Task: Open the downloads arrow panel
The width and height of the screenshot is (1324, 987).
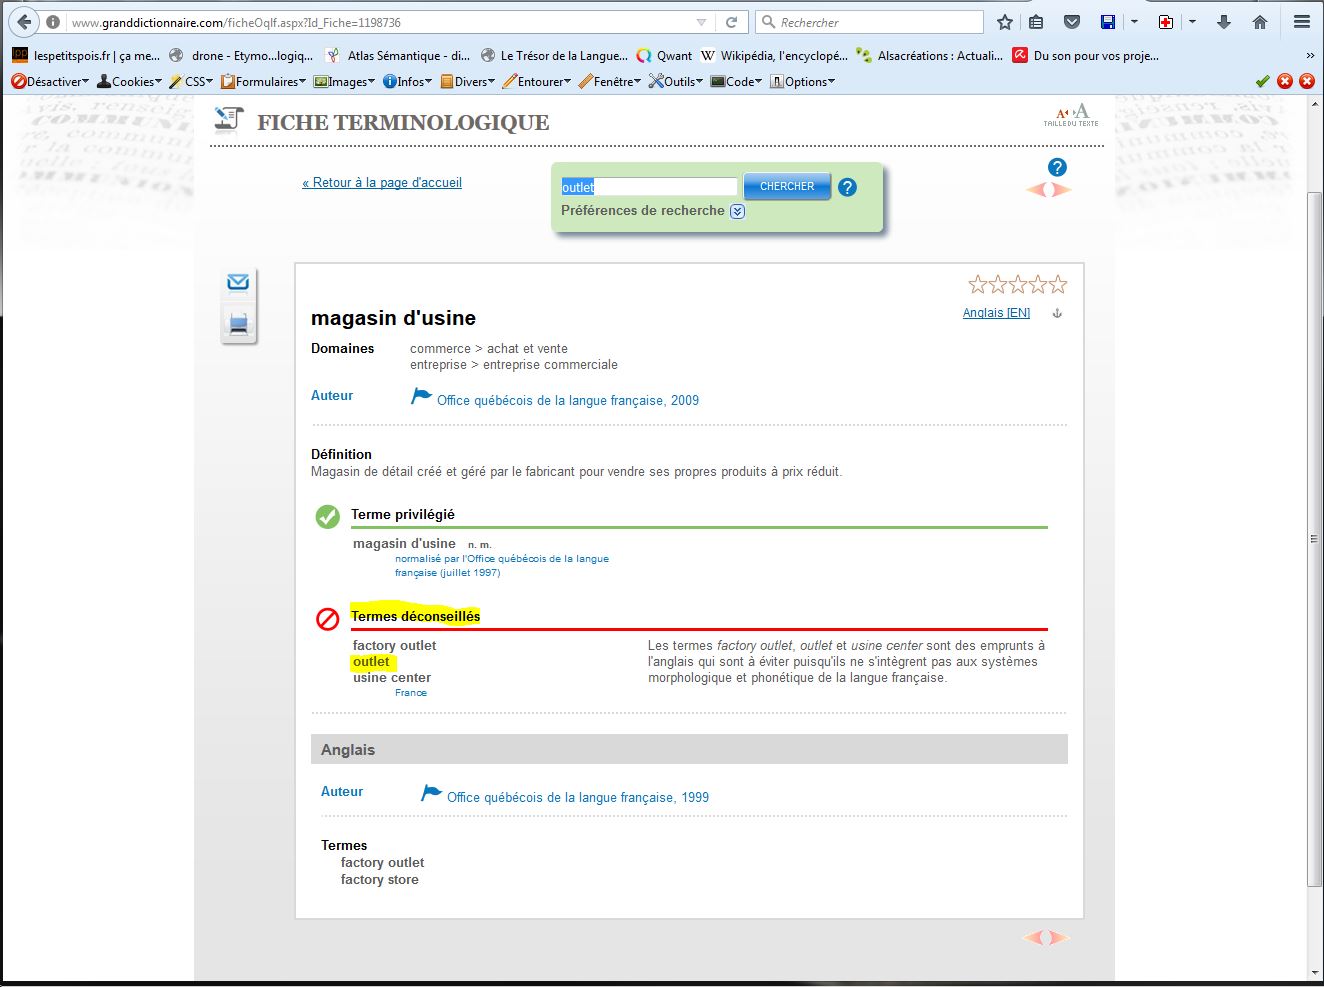Action: tap(1223, 22)
